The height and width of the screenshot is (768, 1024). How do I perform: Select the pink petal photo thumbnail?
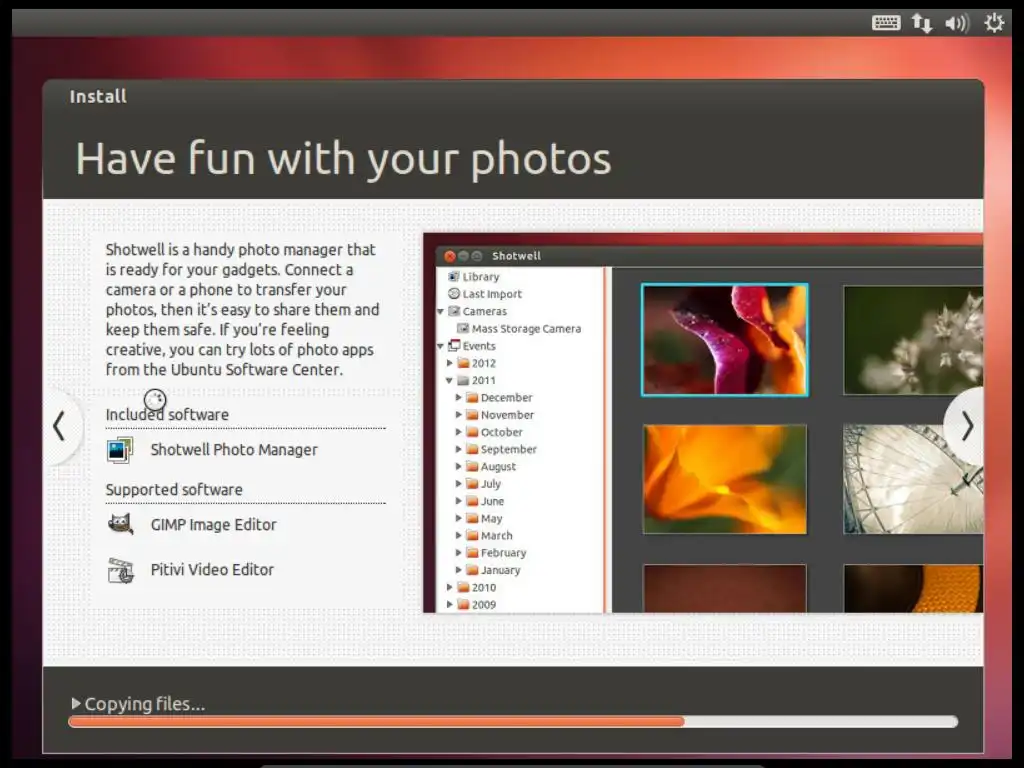click(724, 340)
